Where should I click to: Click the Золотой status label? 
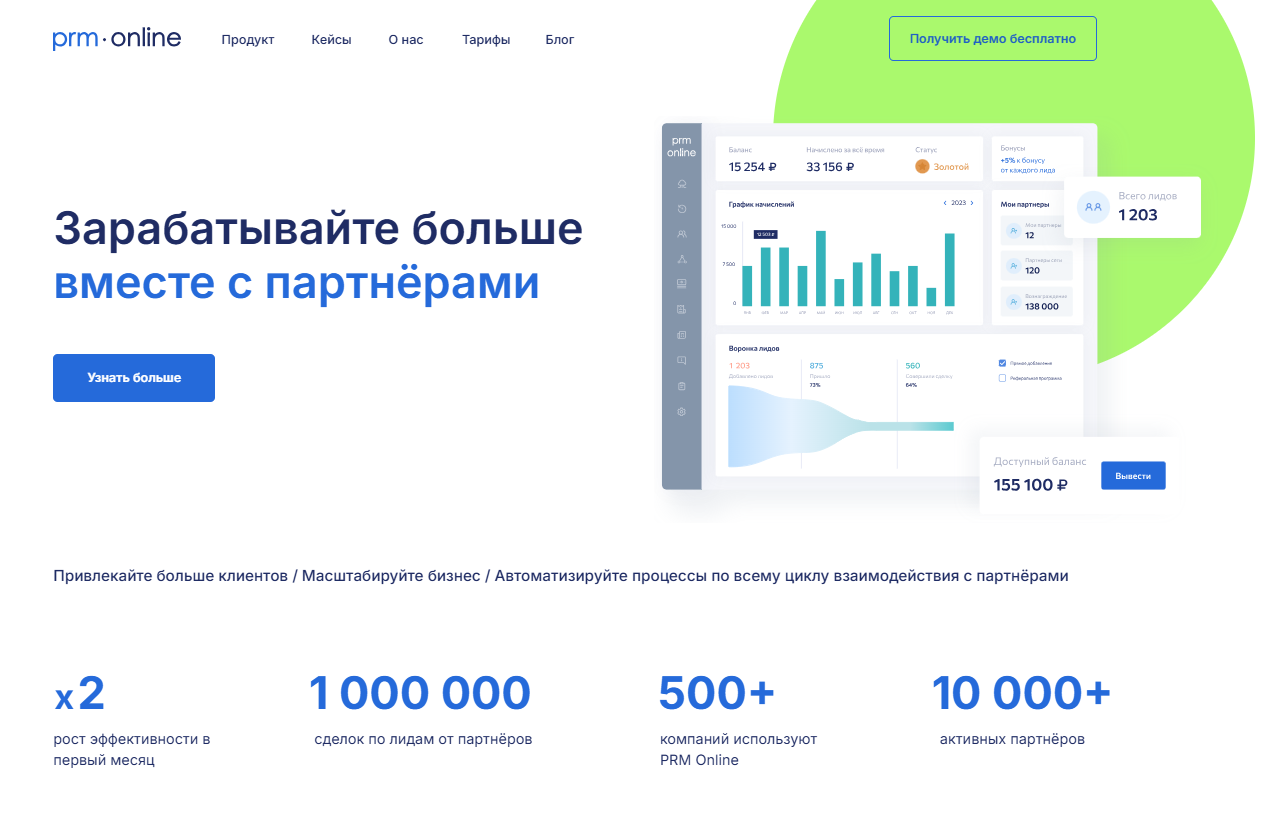point(951,167)
